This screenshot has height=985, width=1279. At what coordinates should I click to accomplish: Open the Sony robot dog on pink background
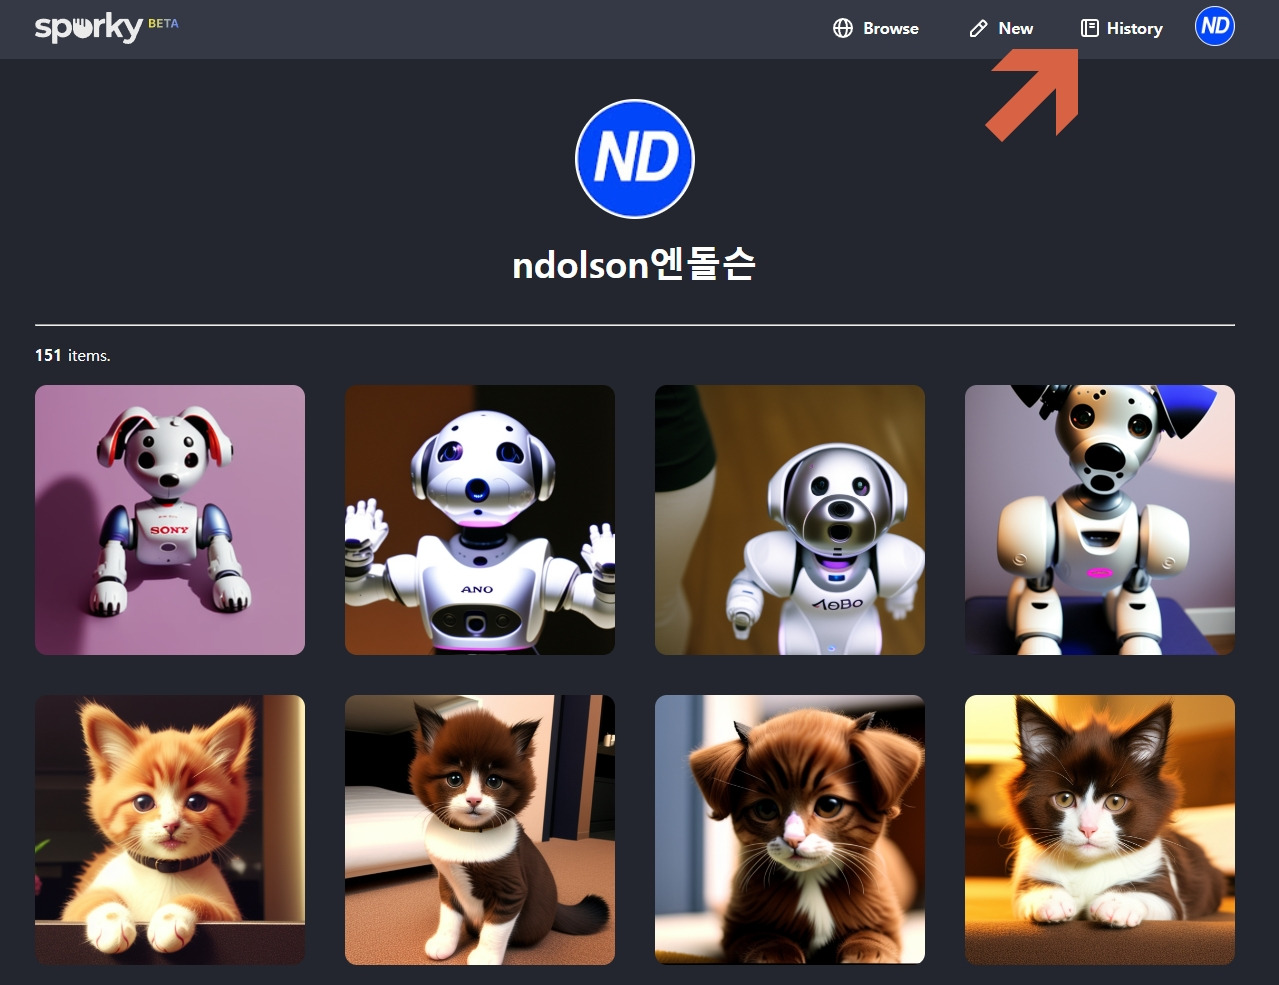(170, 520)
